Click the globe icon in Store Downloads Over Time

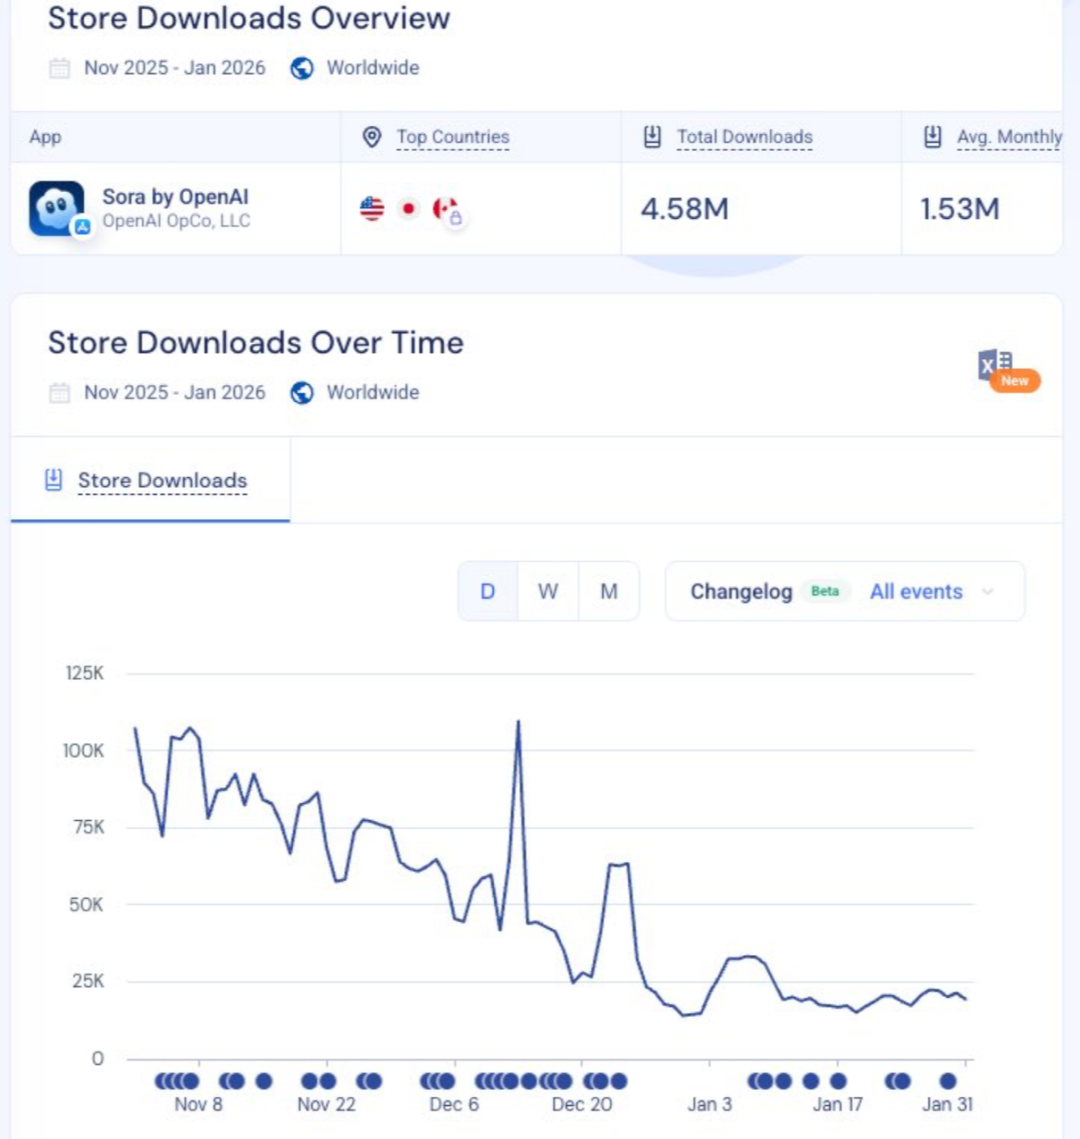click(302, 393)
